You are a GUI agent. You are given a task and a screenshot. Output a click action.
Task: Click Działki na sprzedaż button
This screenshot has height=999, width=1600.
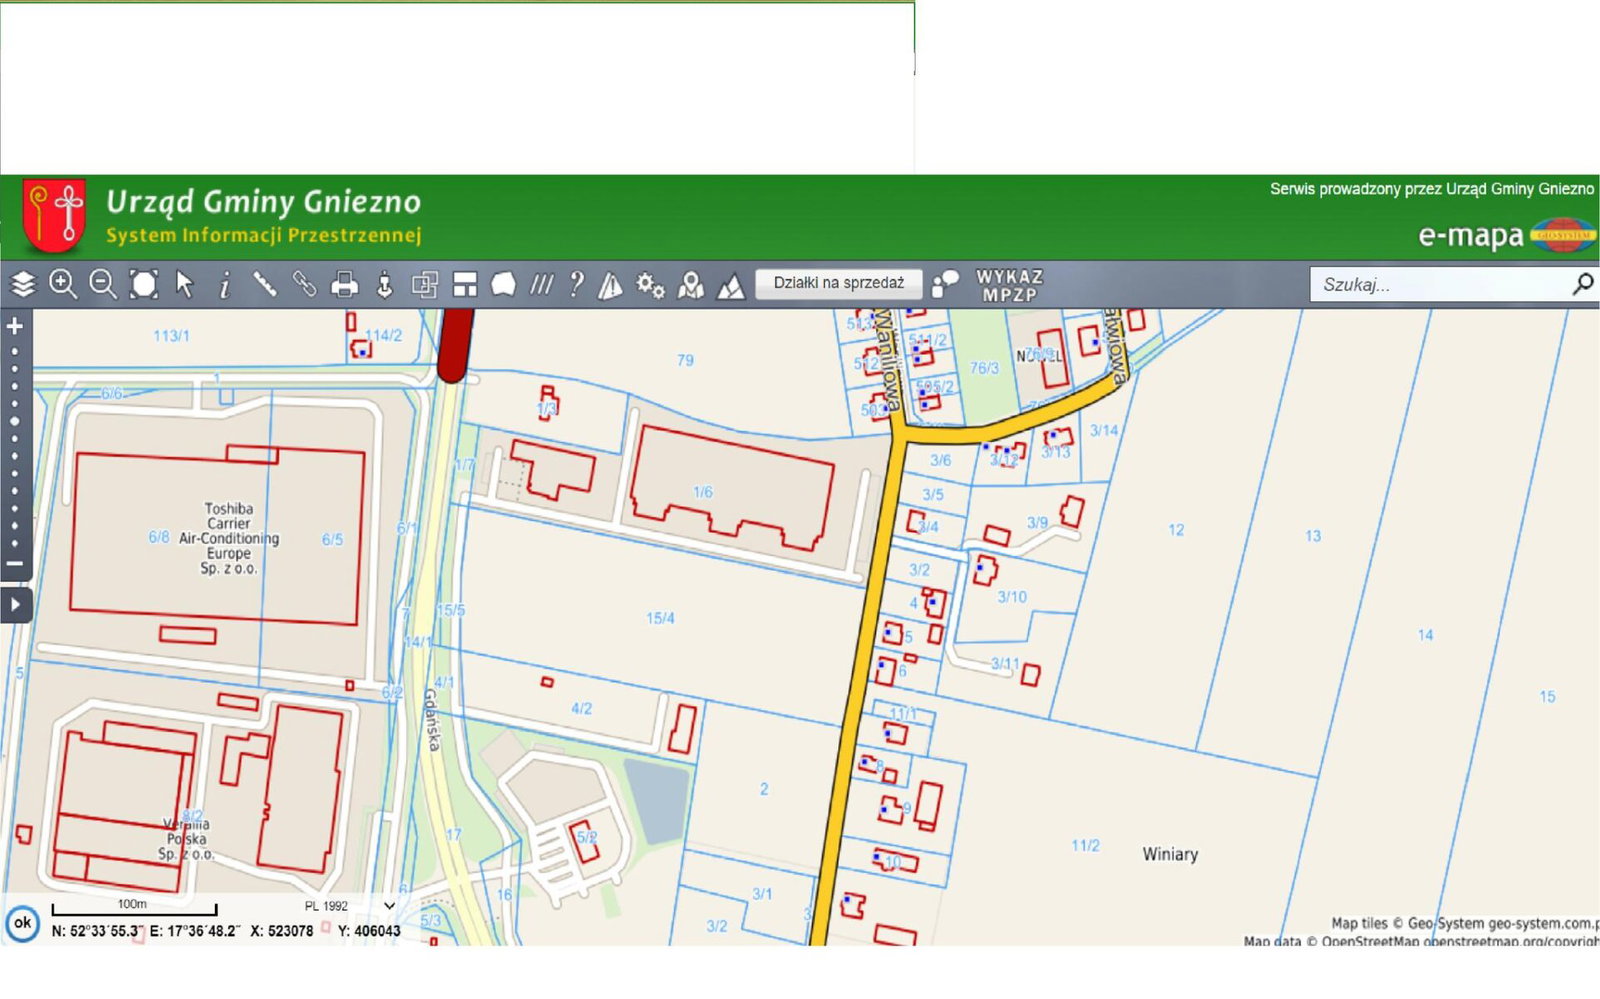(838, 283)
